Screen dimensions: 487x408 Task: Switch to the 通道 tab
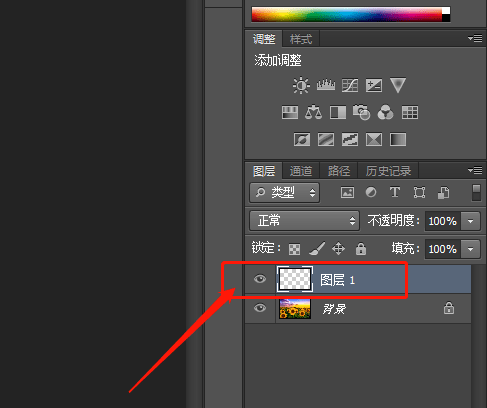point(301,171)
